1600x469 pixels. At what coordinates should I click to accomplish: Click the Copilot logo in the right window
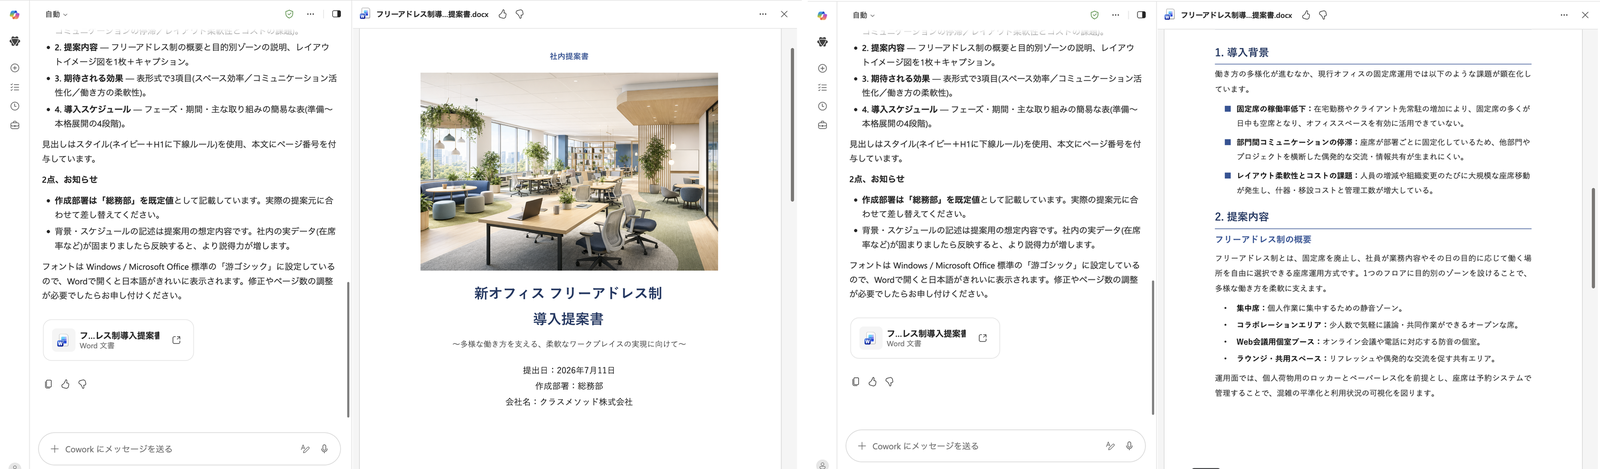[x=822, y=15]
